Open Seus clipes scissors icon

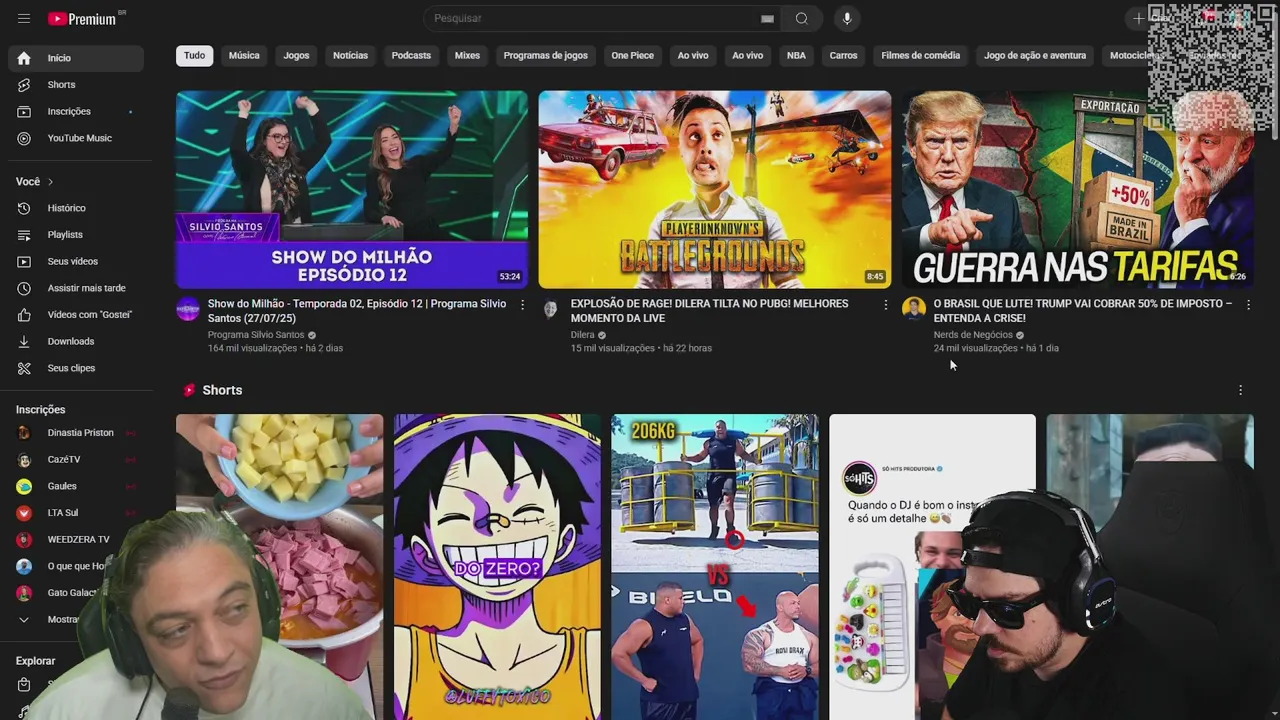click(x=24, y=368)
